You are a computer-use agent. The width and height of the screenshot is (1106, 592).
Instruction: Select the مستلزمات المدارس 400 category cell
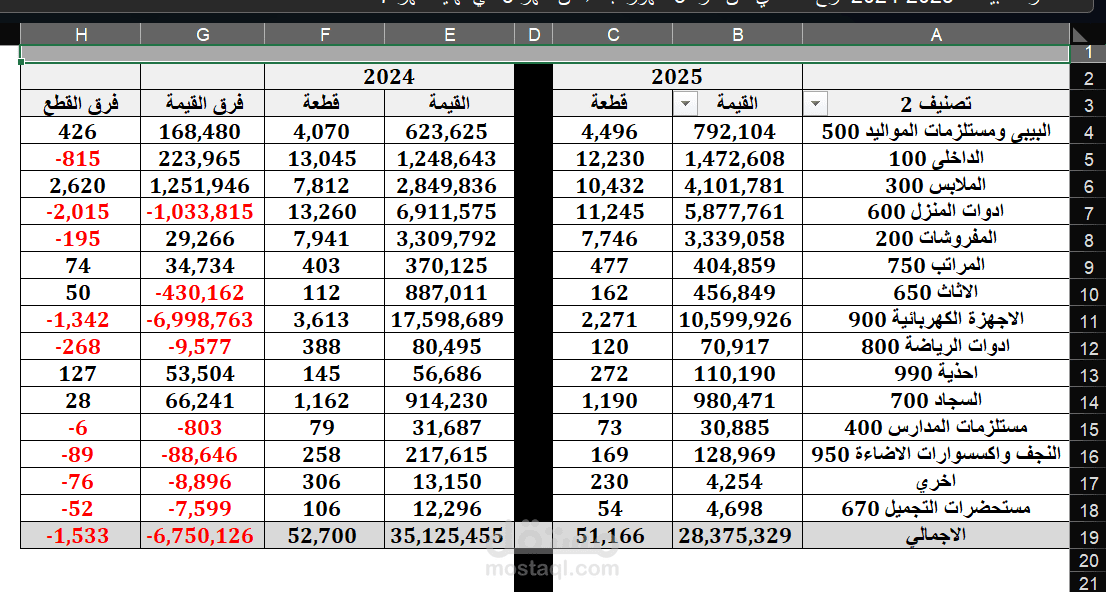(936, 428)
